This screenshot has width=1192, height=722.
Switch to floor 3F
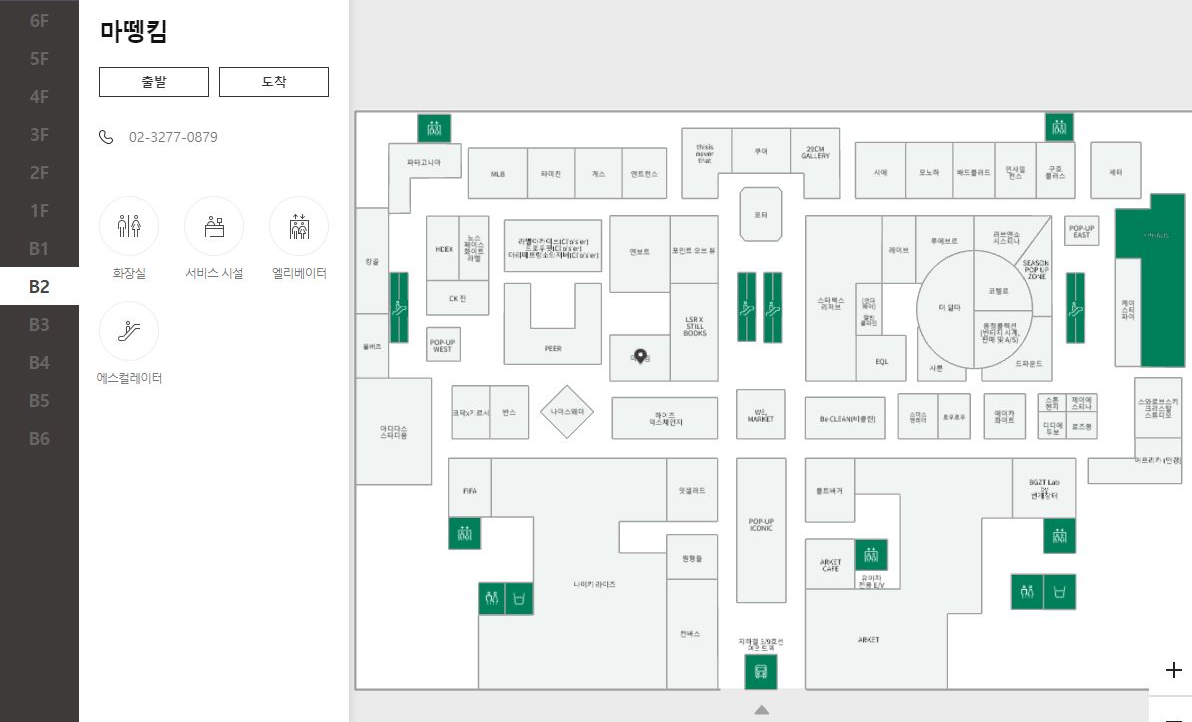tap(40, 135)
